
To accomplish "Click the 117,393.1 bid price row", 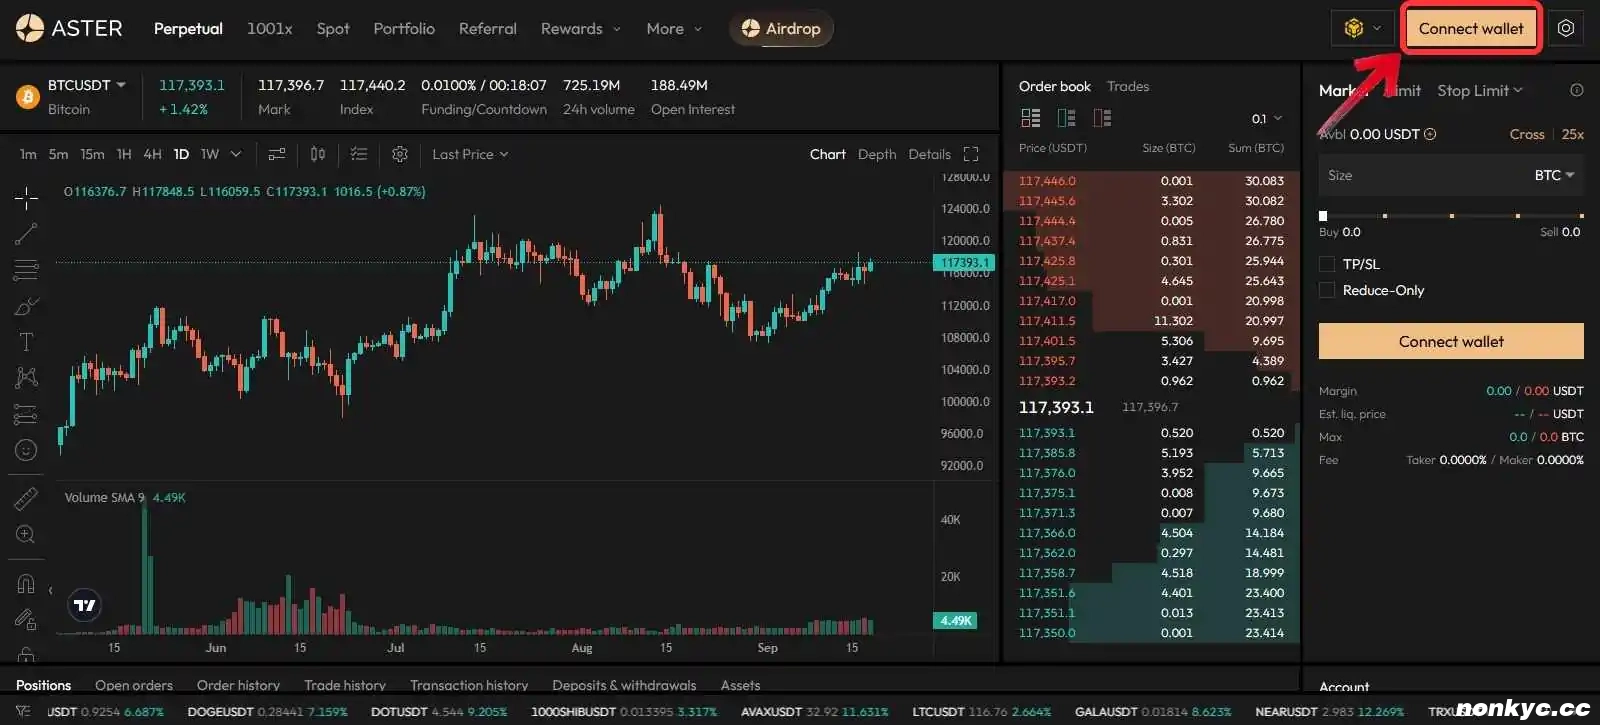I will 1151,433.
